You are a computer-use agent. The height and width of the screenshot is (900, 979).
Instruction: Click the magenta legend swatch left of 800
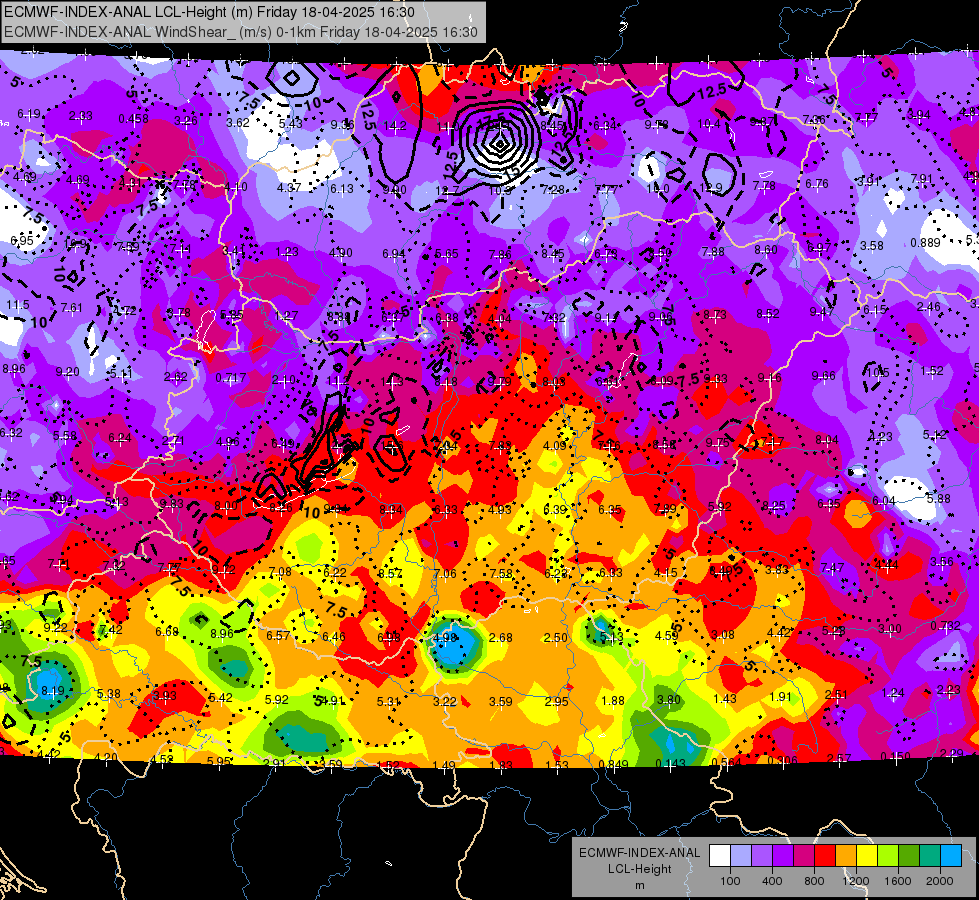click(x=804, y=856)
